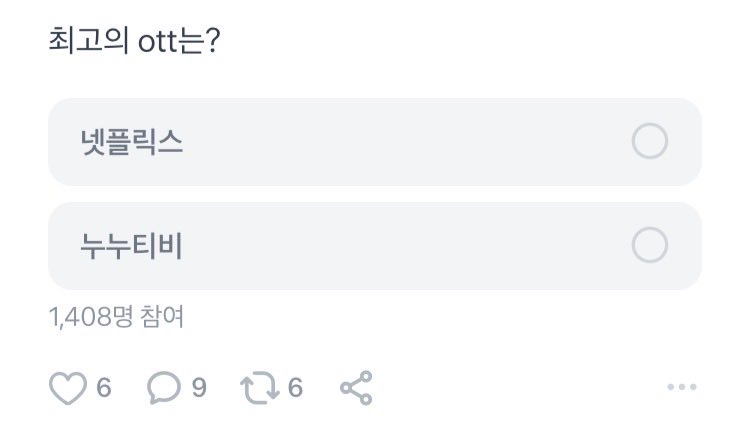The width and height of the screenshot is (750, 437).
Task: Open the three-dot more options menu
Action: (x=681, y=388)
